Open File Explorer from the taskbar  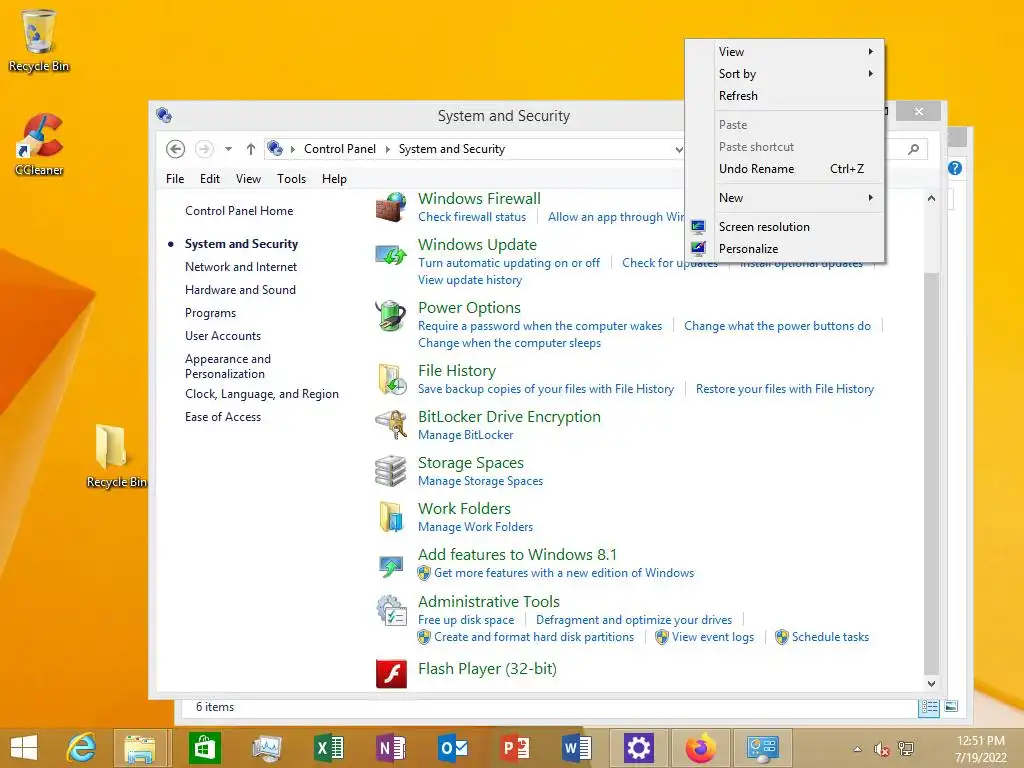(x=140, y=748)
